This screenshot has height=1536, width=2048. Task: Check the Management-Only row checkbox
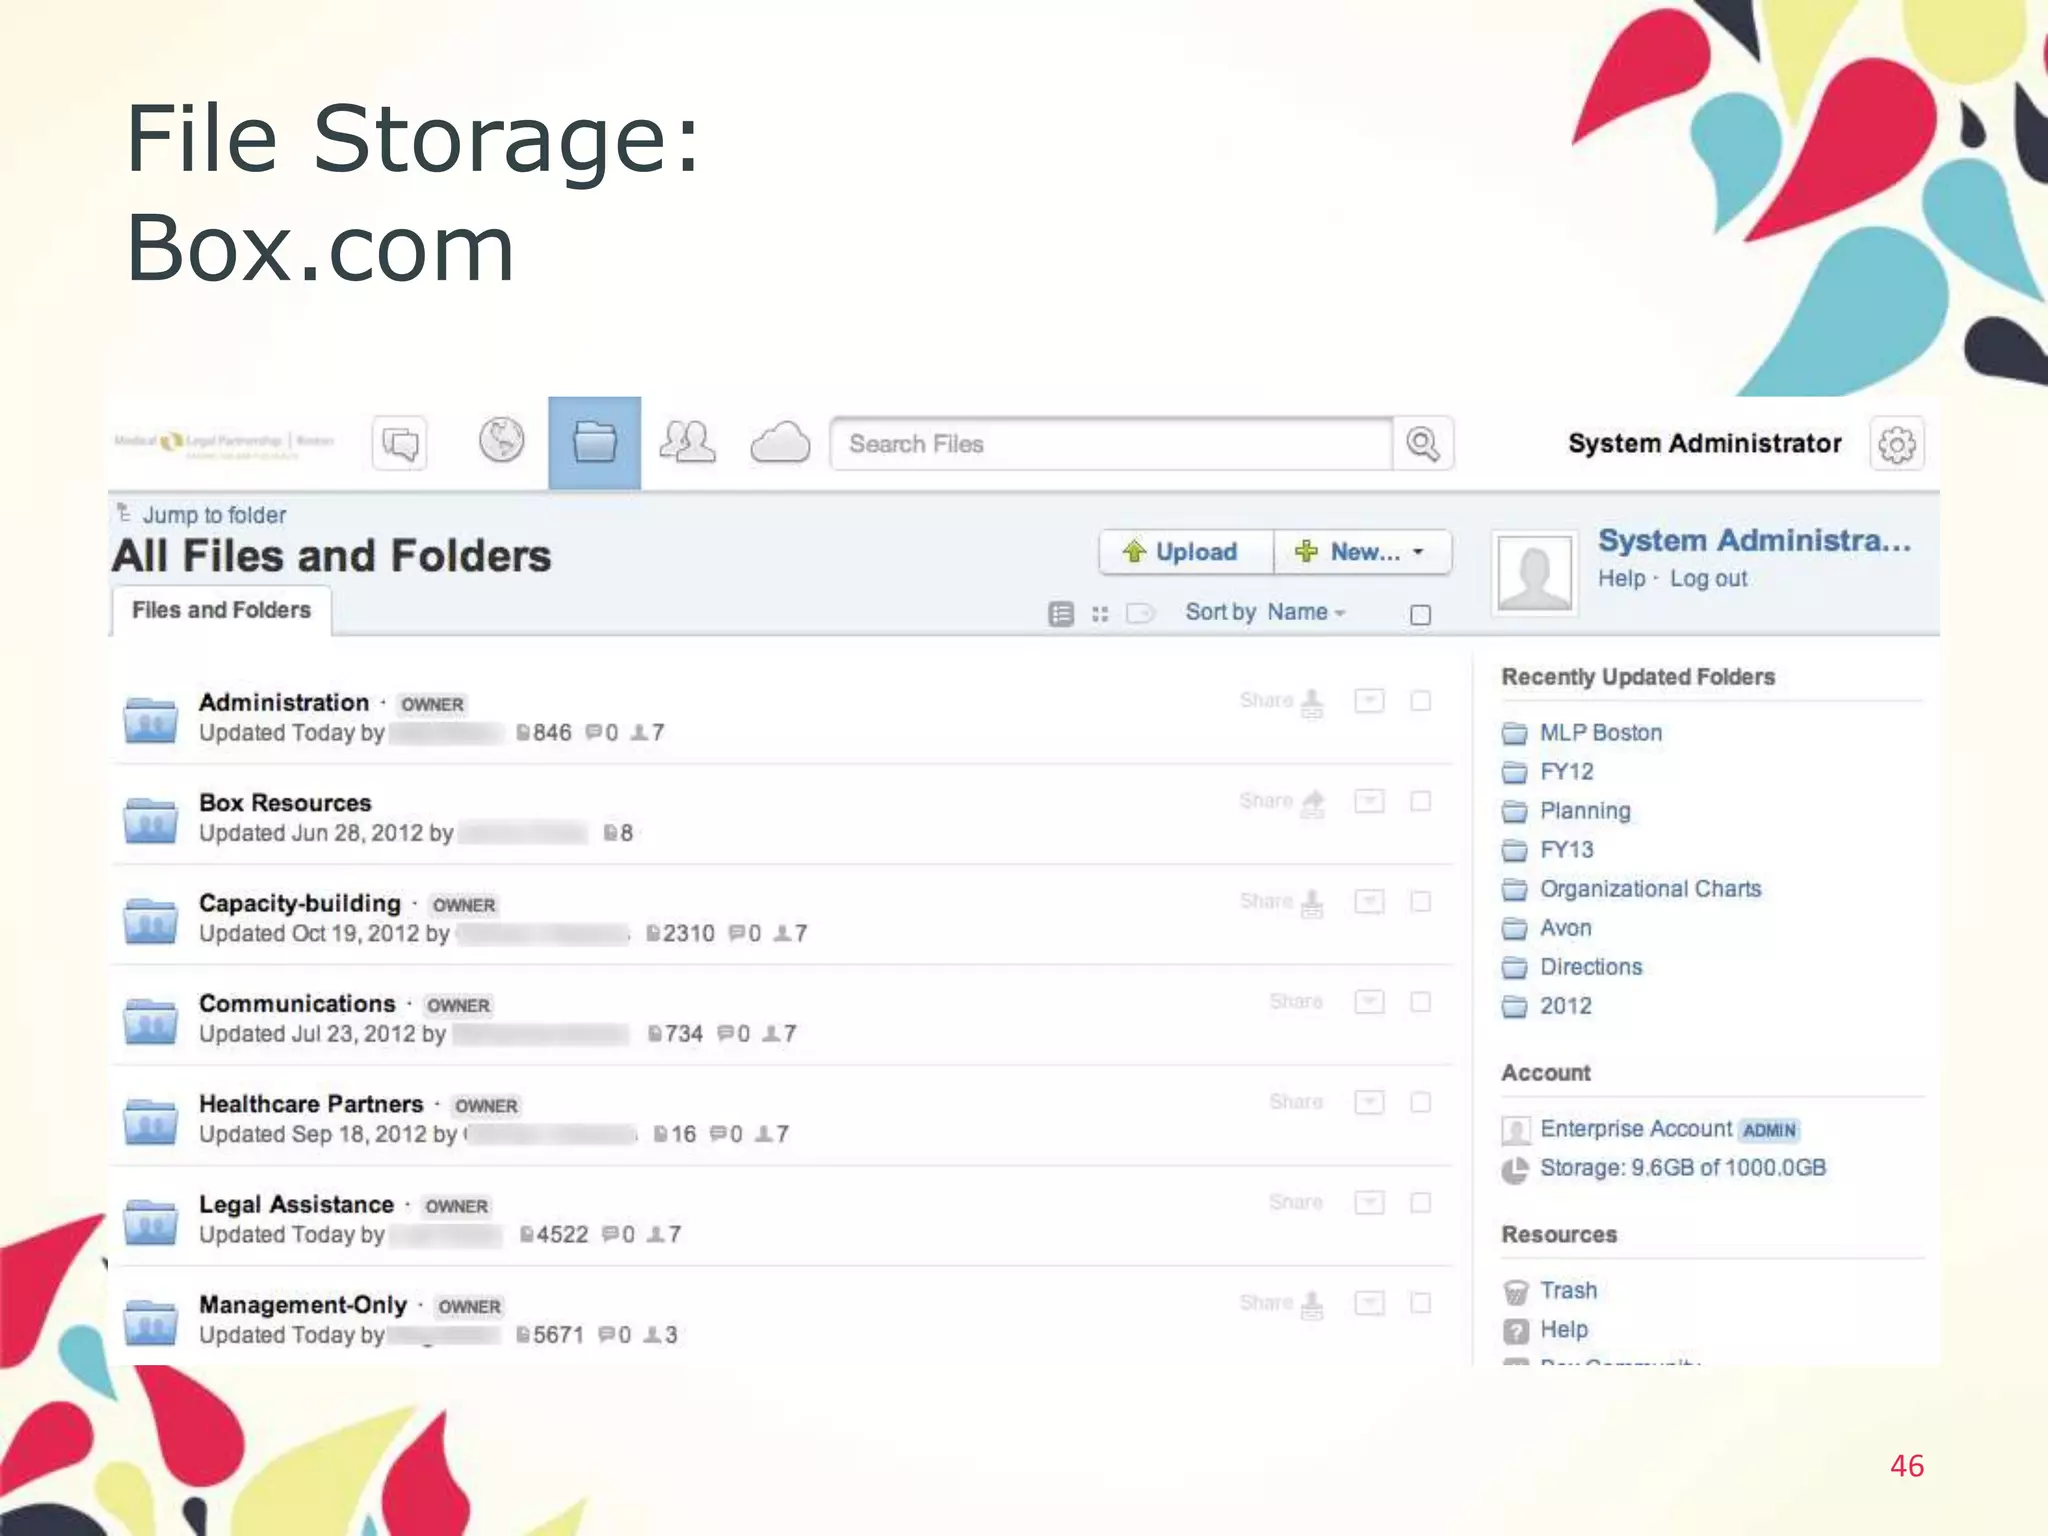[x=1420, y=1303]
